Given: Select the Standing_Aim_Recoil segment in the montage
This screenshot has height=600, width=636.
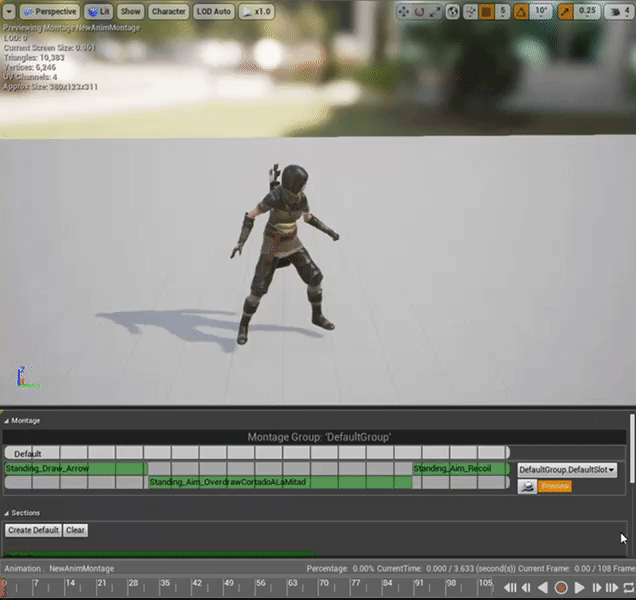Looking at the screenshot, I should click(x=459, y=468).
